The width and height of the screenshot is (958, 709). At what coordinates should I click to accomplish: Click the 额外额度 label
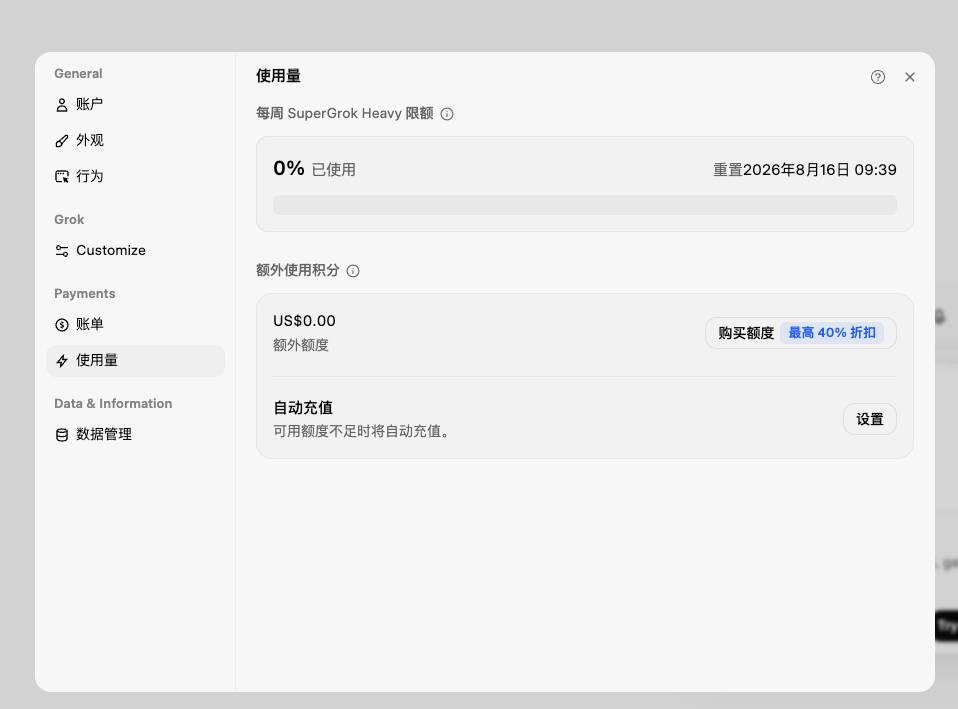(301, 345)
